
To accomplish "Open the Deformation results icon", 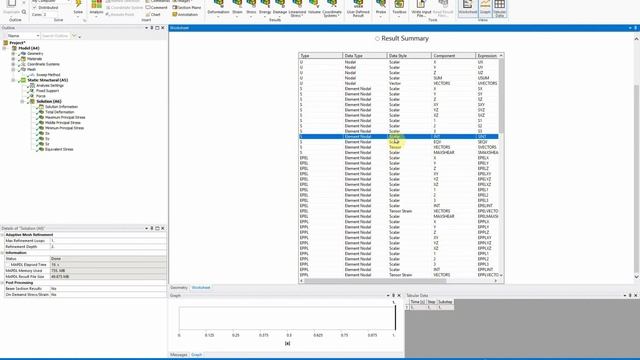I will click(218, 4).
